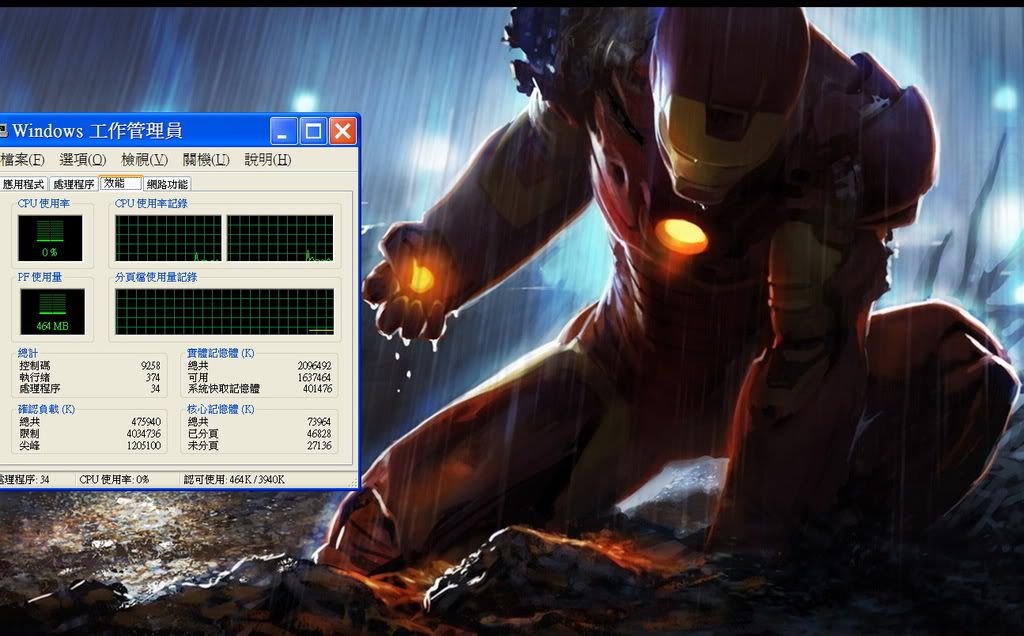Click the 限制 value 4034736
This screenshot has width=1024, height=636.
(144, 434)
